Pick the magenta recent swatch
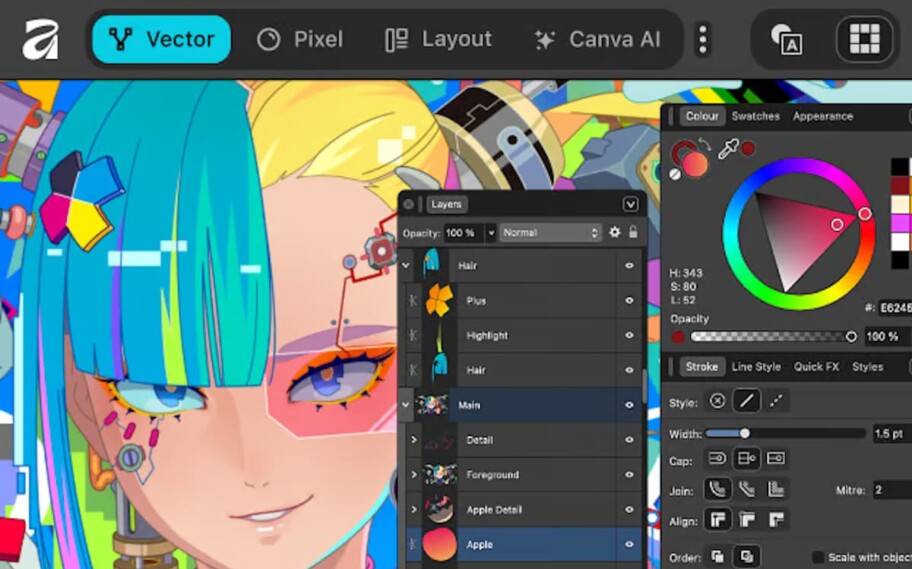This screenshot has width=912, height=569. click(x=900, y=223)
